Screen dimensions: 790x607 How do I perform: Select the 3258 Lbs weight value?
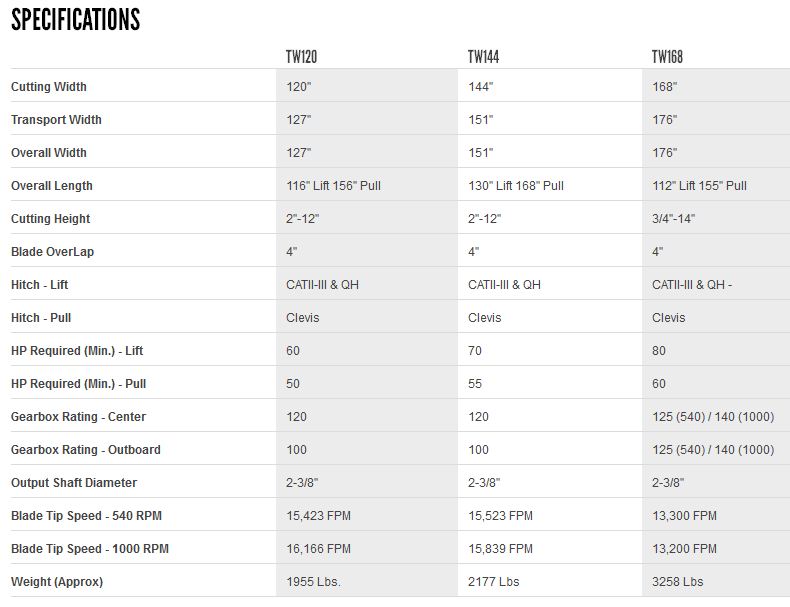[677, 582]
